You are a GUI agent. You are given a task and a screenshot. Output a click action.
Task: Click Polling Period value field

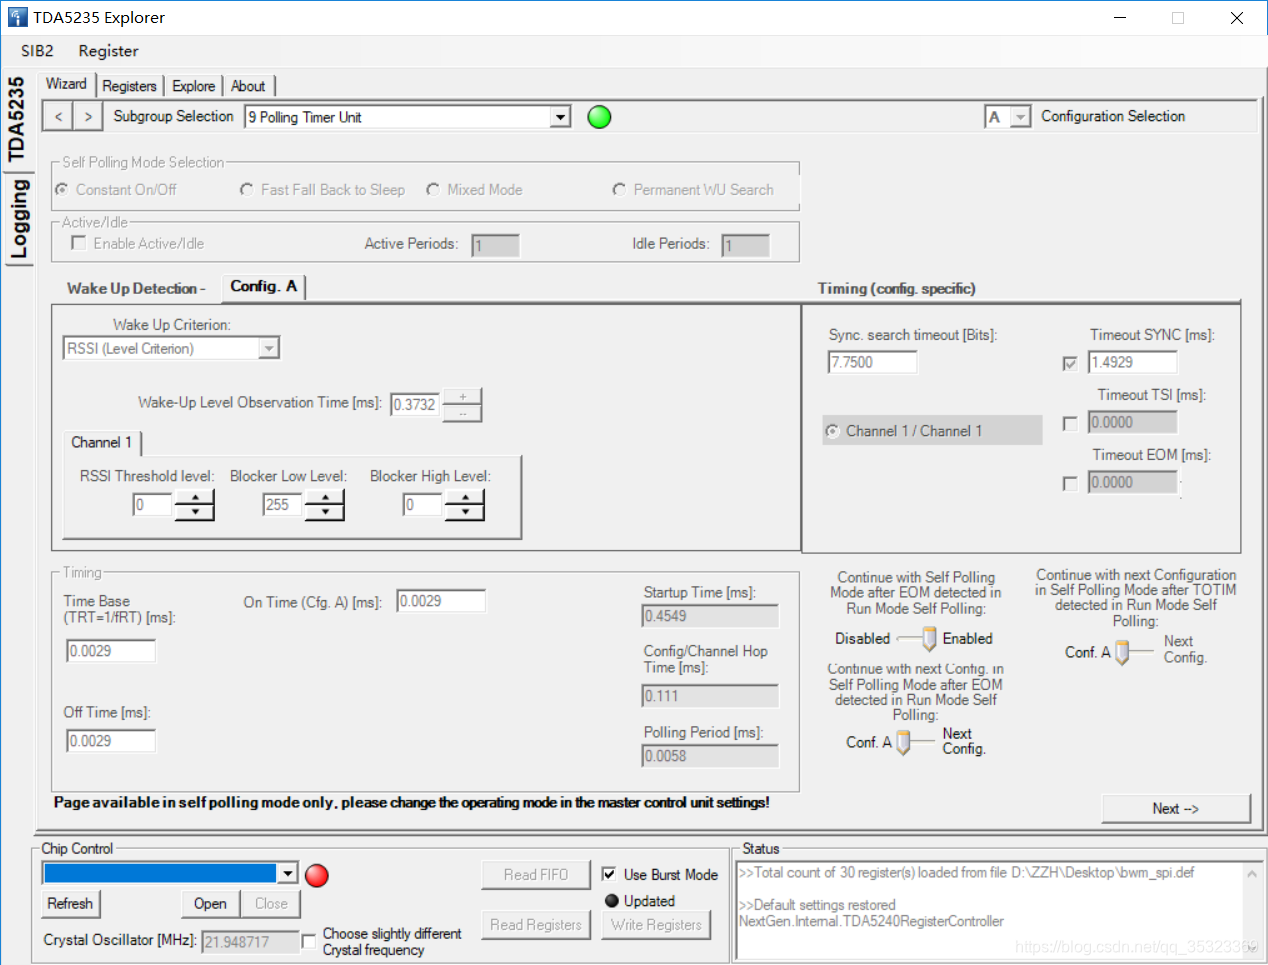coord(710,756)
